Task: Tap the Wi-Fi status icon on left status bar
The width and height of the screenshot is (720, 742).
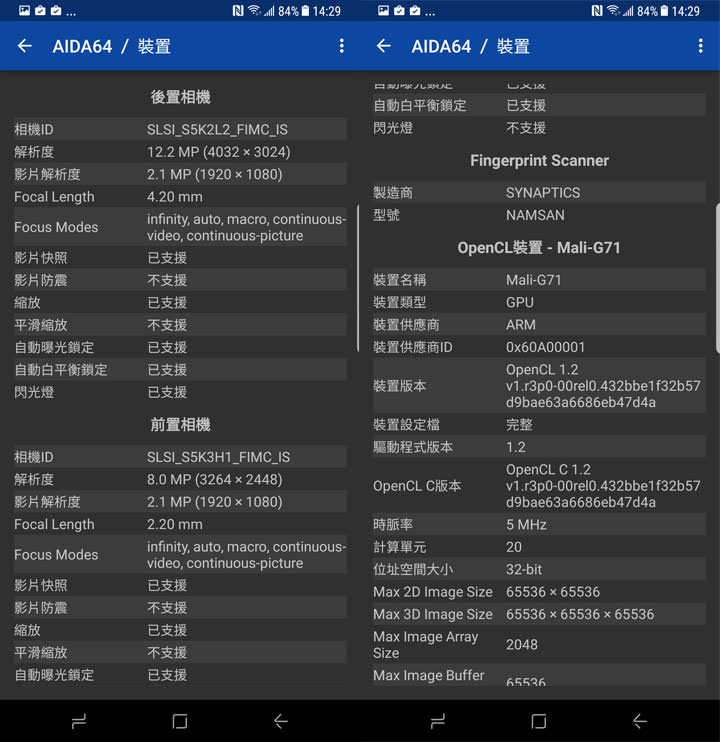Action: [255, 10]
